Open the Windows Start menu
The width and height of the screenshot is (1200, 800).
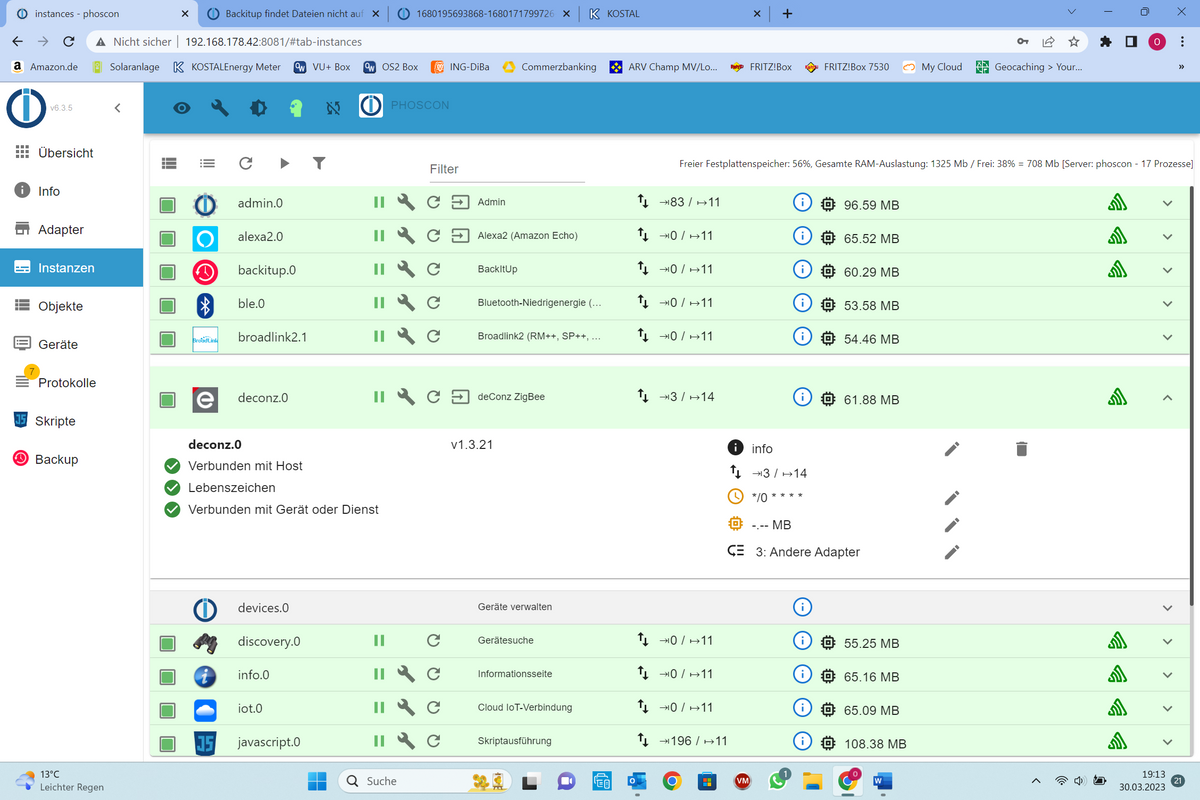pos(316,781)
